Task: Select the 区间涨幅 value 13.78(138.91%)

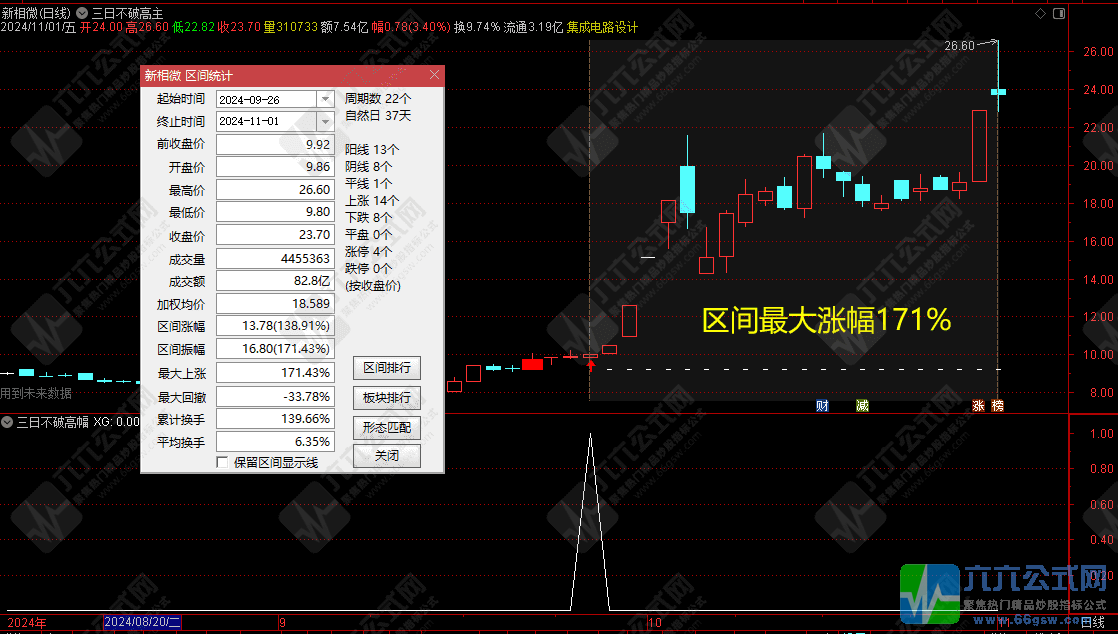Action: [x=275, y=326]
